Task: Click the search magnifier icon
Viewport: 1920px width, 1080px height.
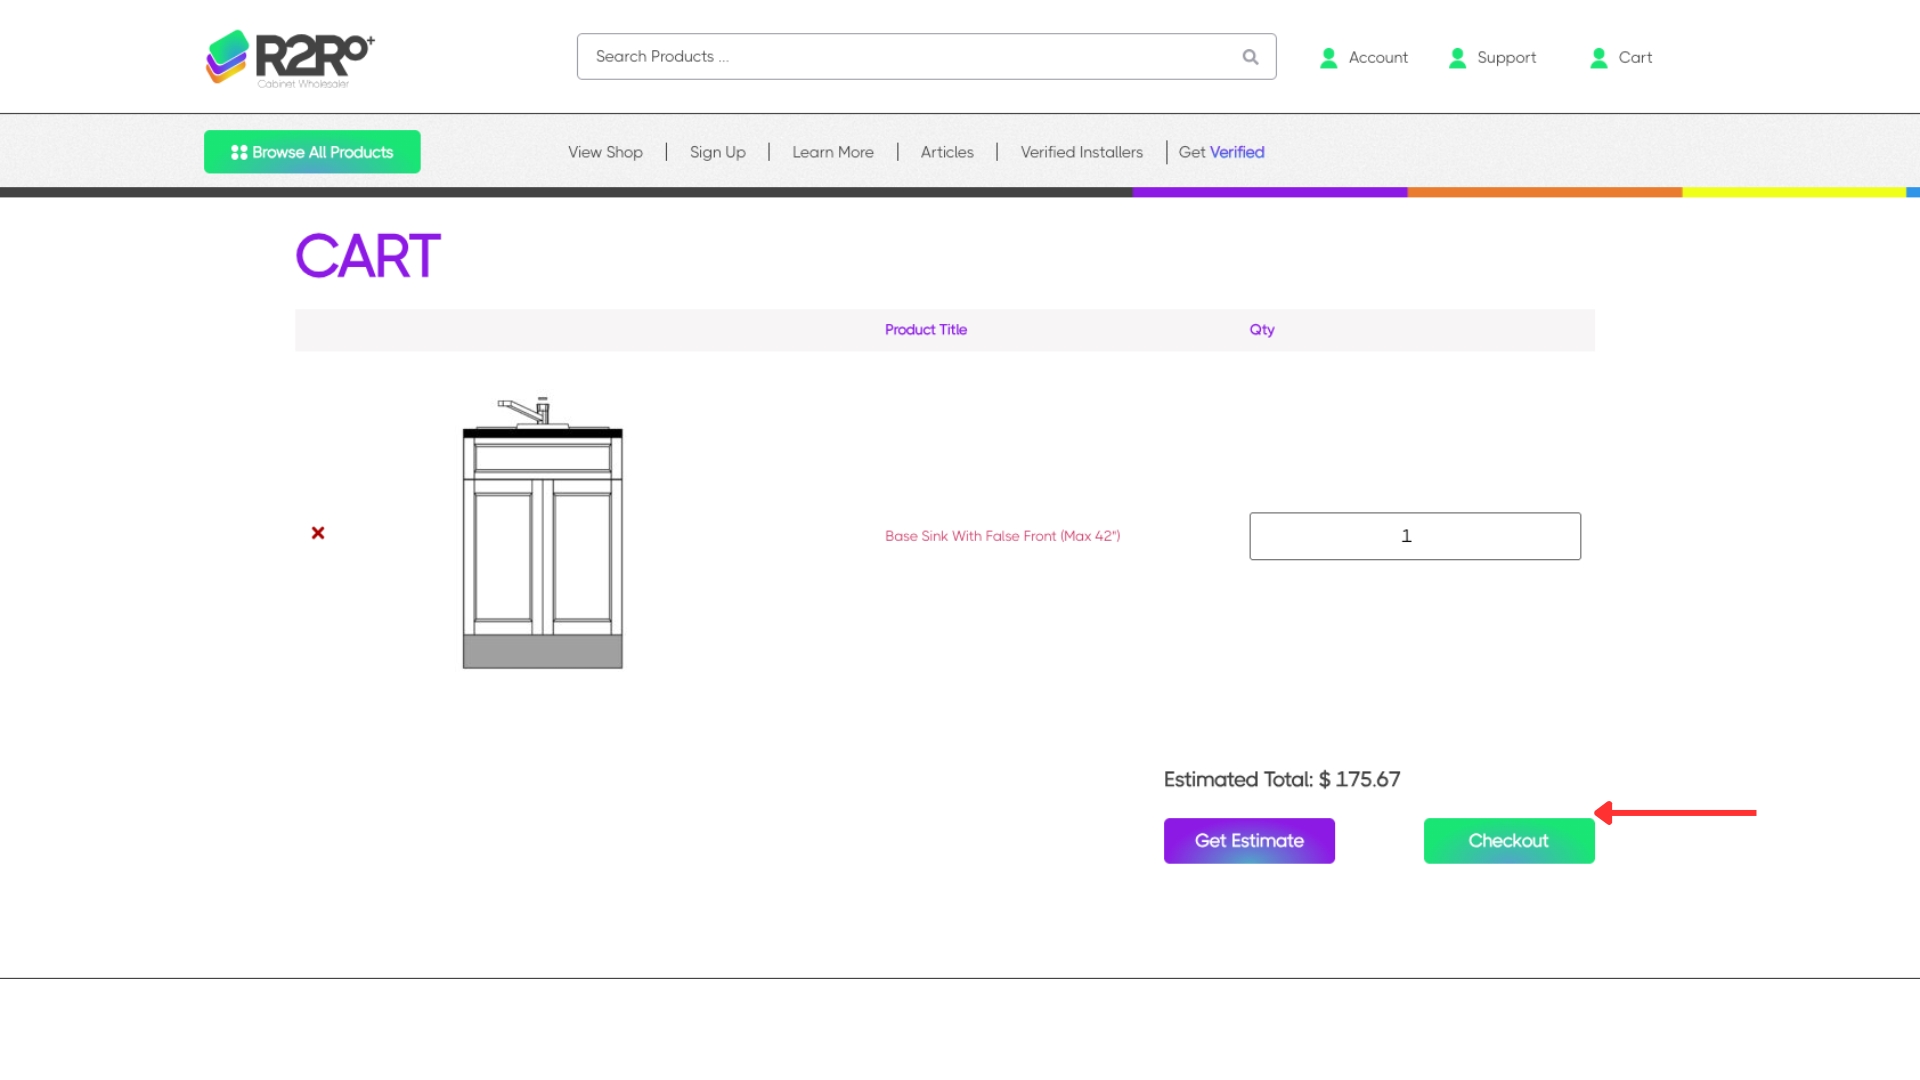Action: tap(1250, 57)
